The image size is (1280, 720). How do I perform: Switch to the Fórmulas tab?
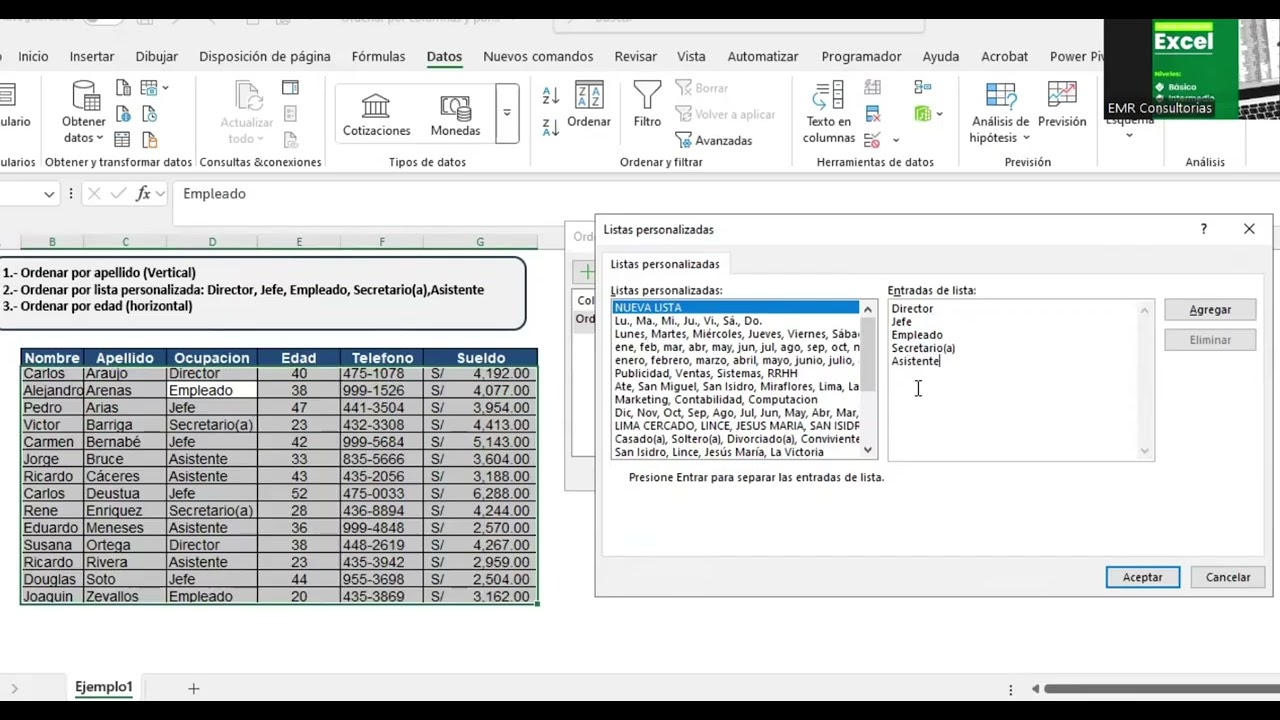[379, 57]
